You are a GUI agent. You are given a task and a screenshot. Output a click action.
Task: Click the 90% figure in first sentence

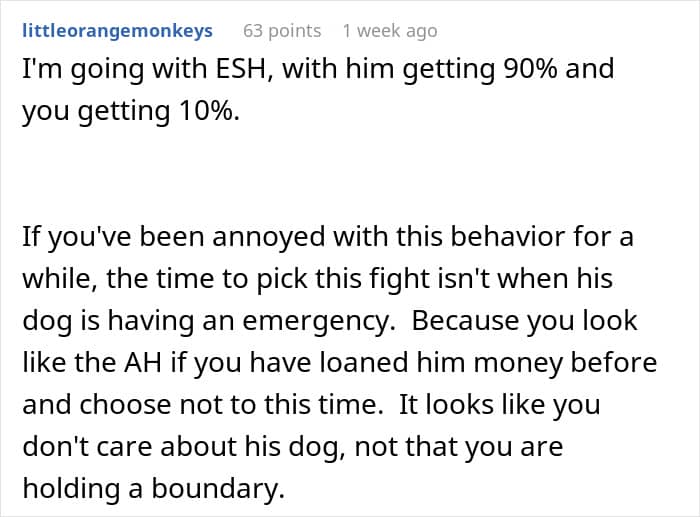pos(530,69)
